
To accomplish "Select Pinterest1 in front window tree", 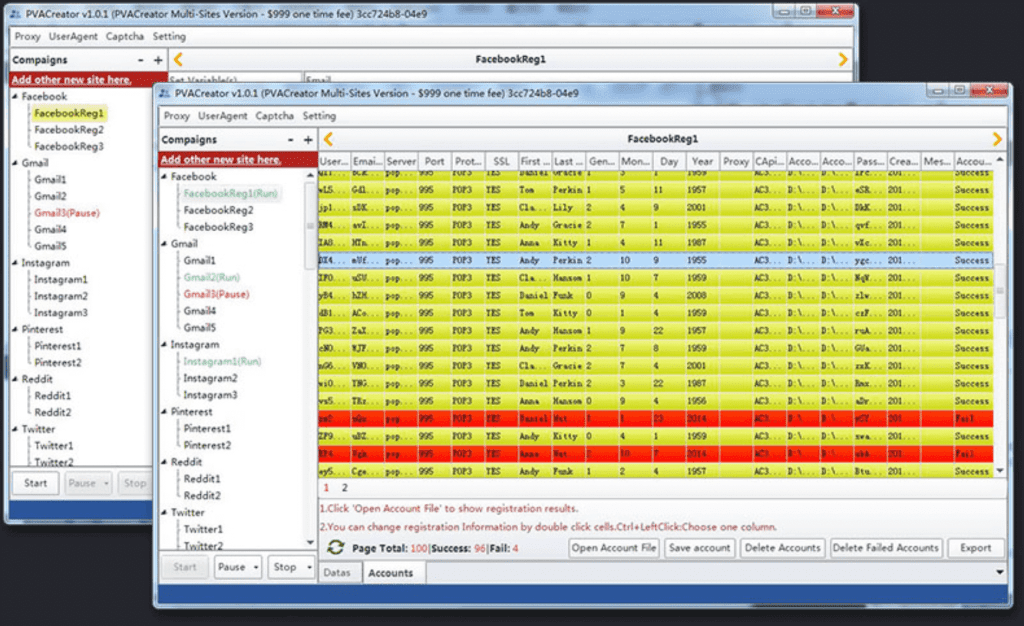I will coord(207,429).
